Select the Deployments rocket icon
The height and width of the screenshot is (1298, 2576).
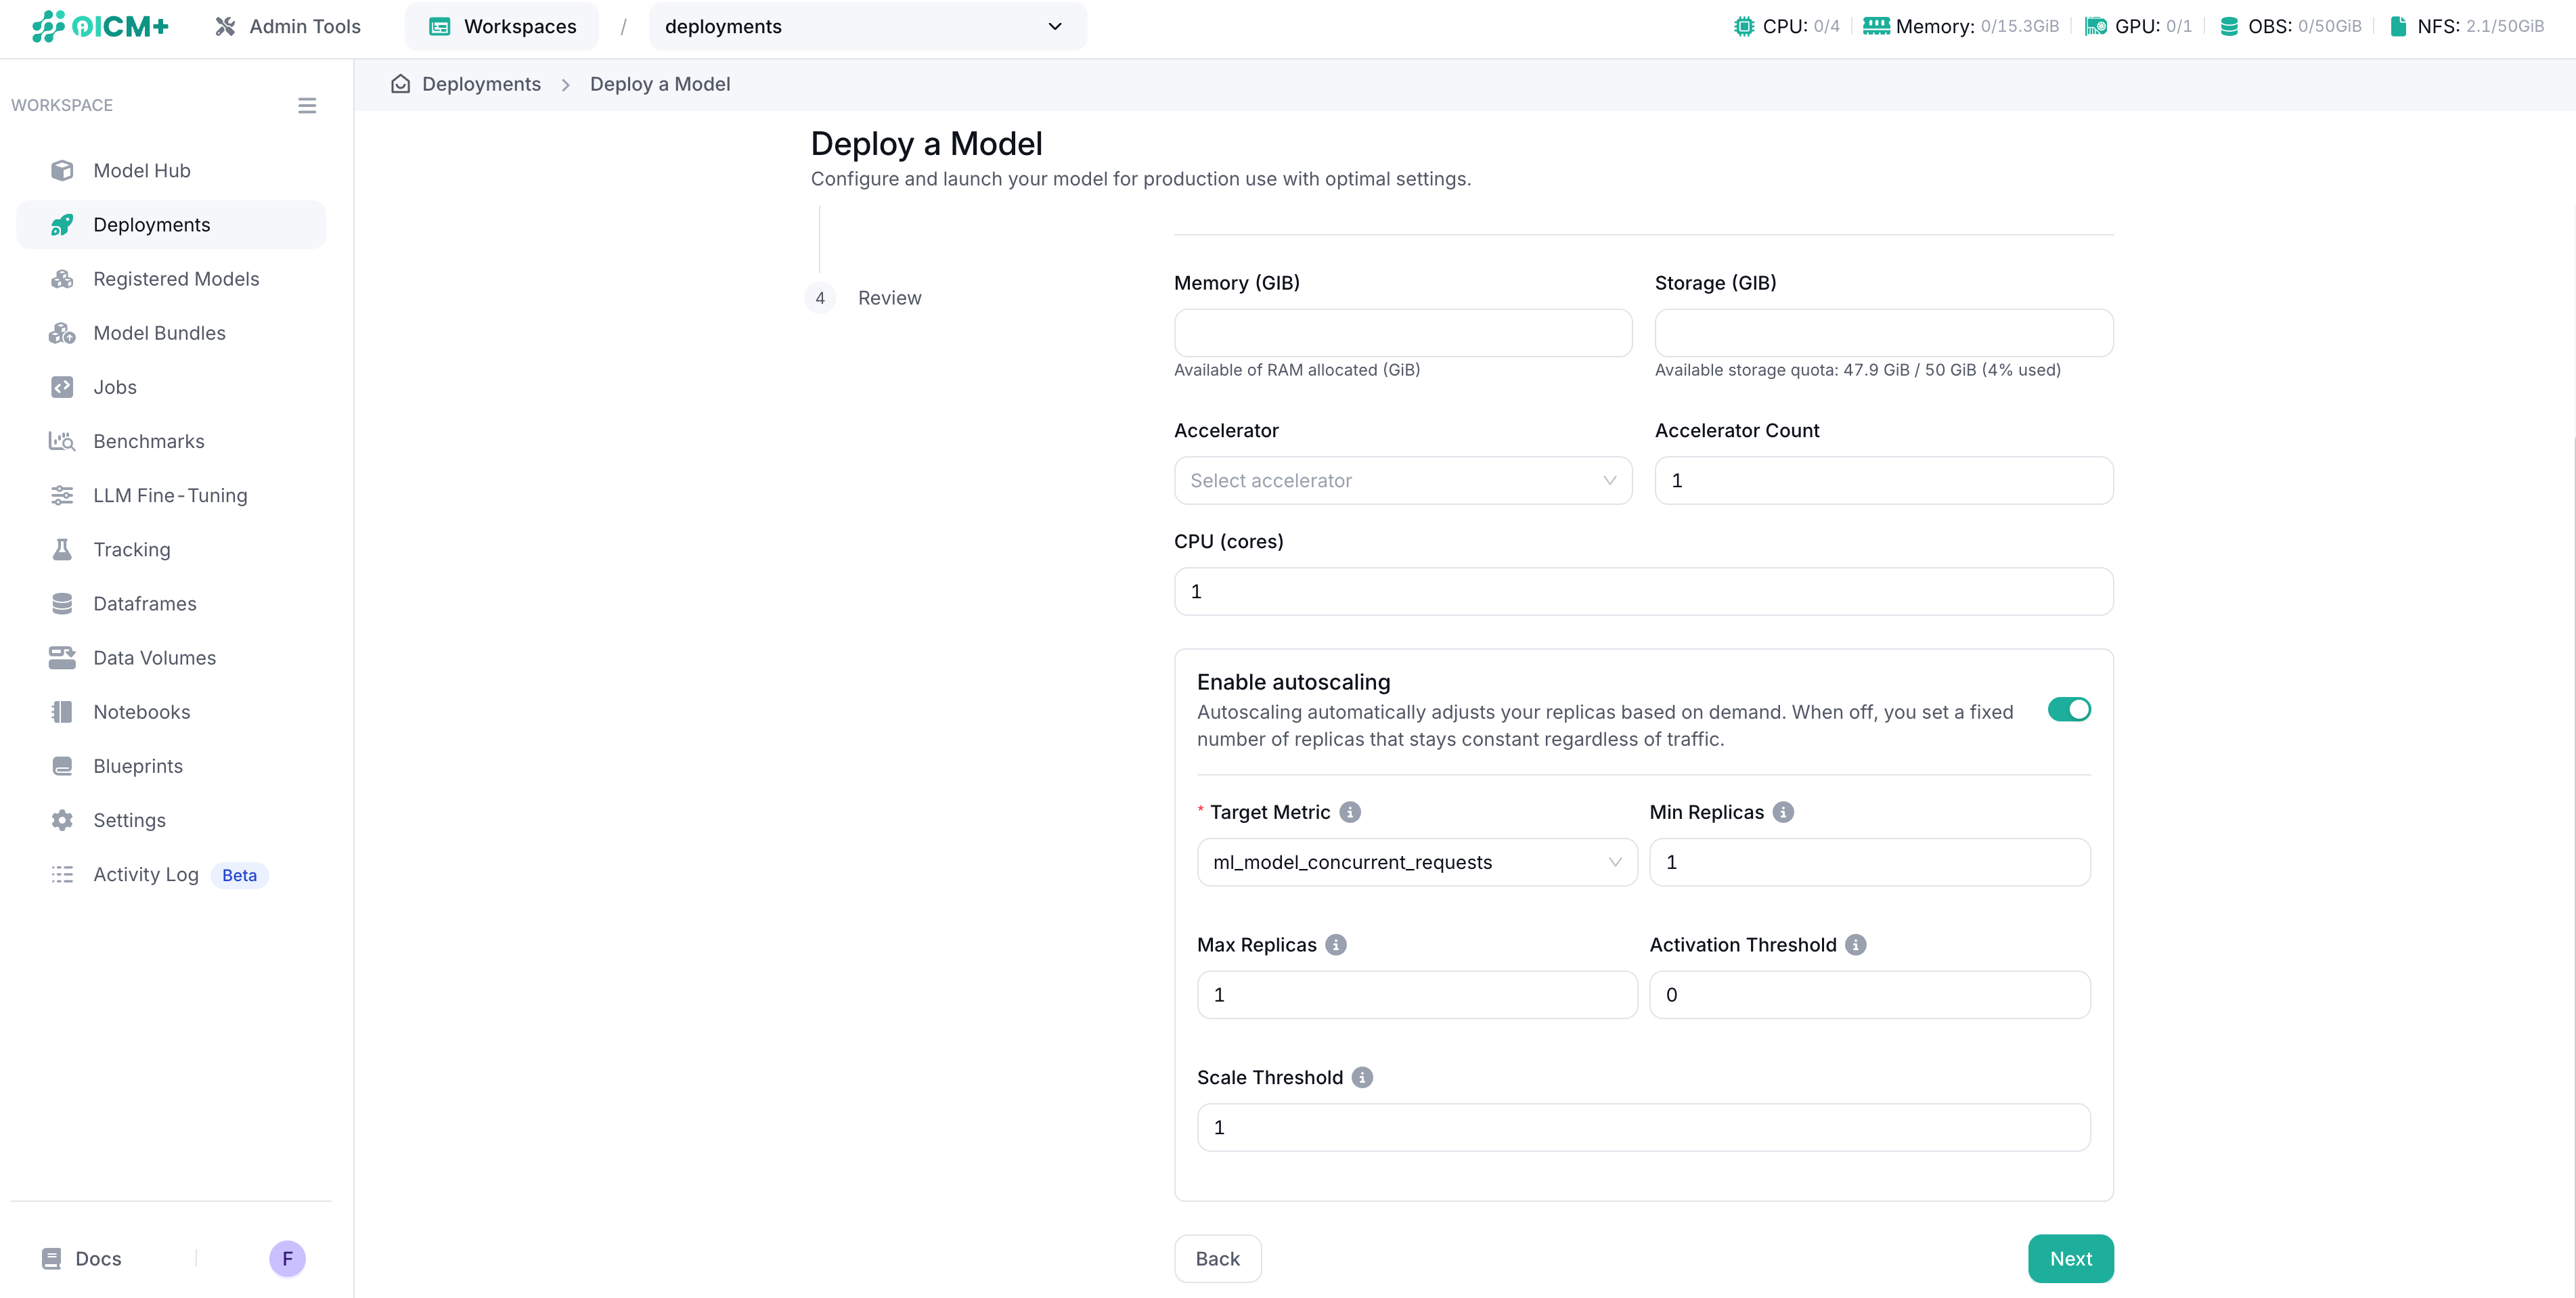point(62,224)
